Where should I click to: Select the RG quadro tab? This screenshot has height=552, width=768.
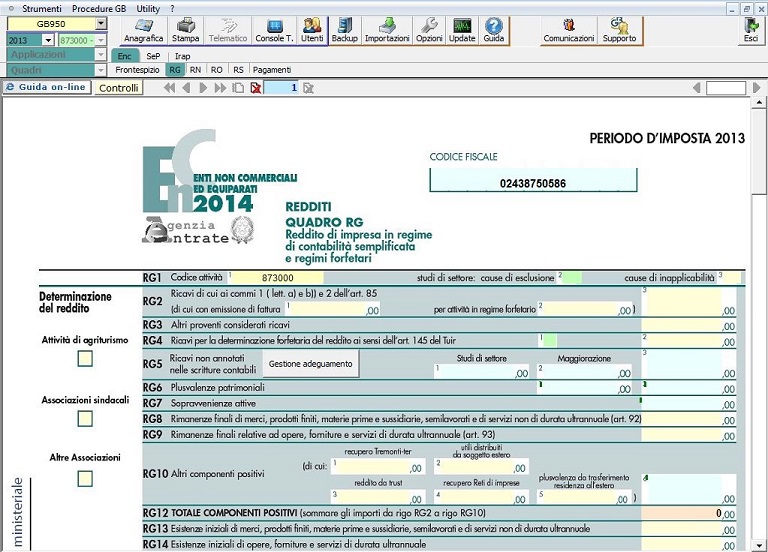tap(175, 70)
